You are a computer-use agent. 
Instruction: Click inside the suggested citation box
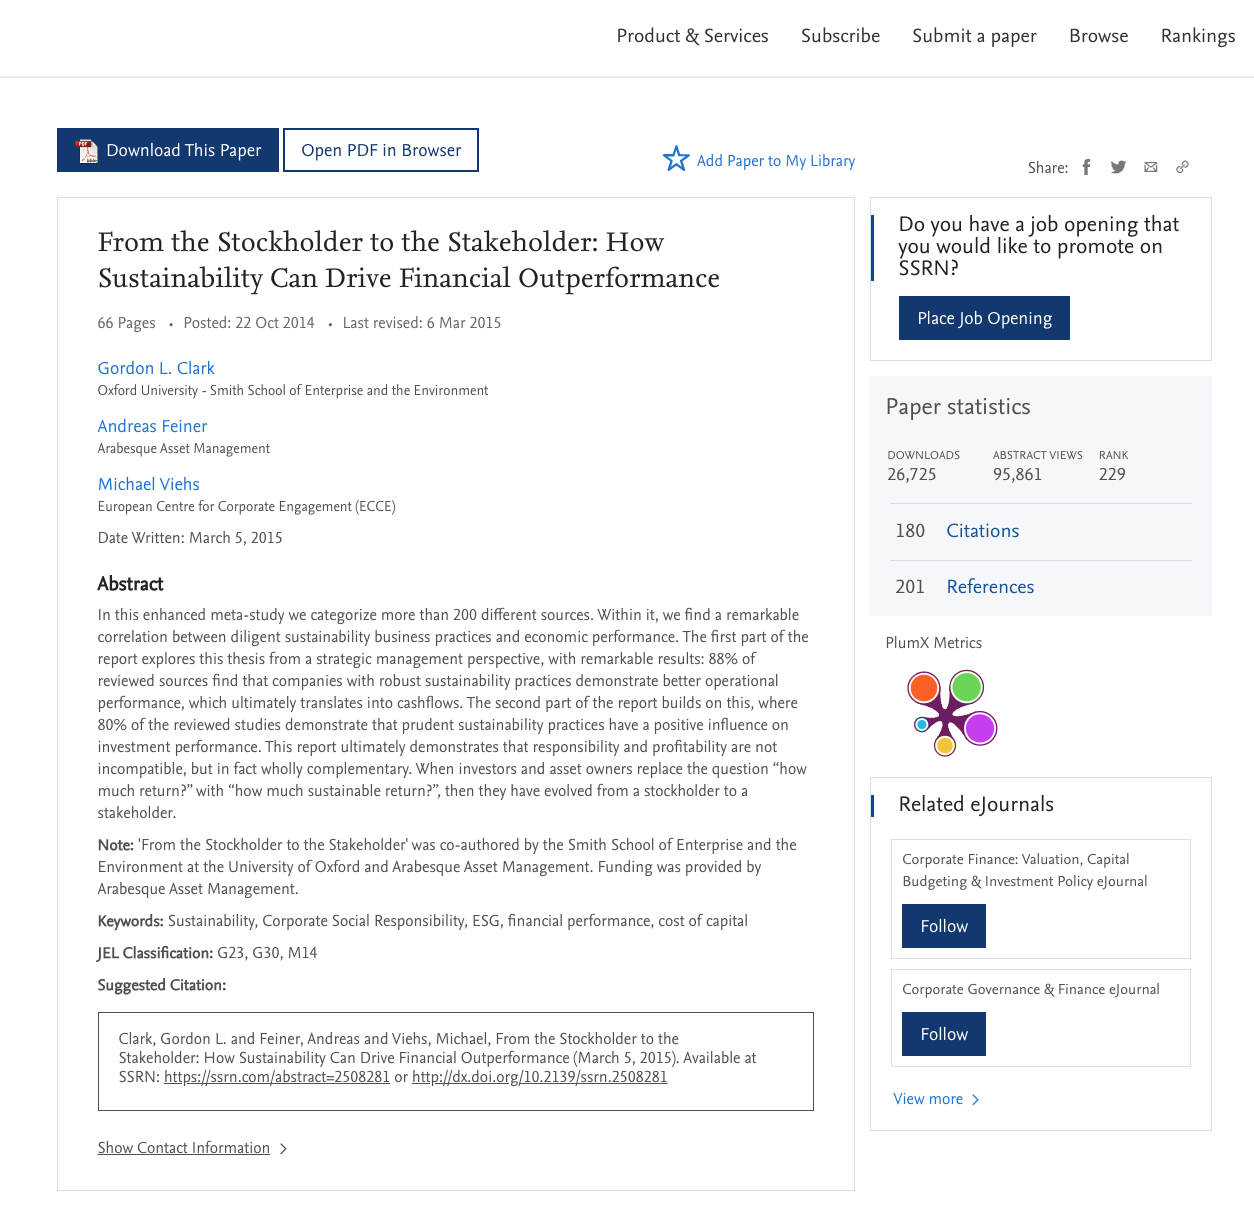coord(455,1058)
